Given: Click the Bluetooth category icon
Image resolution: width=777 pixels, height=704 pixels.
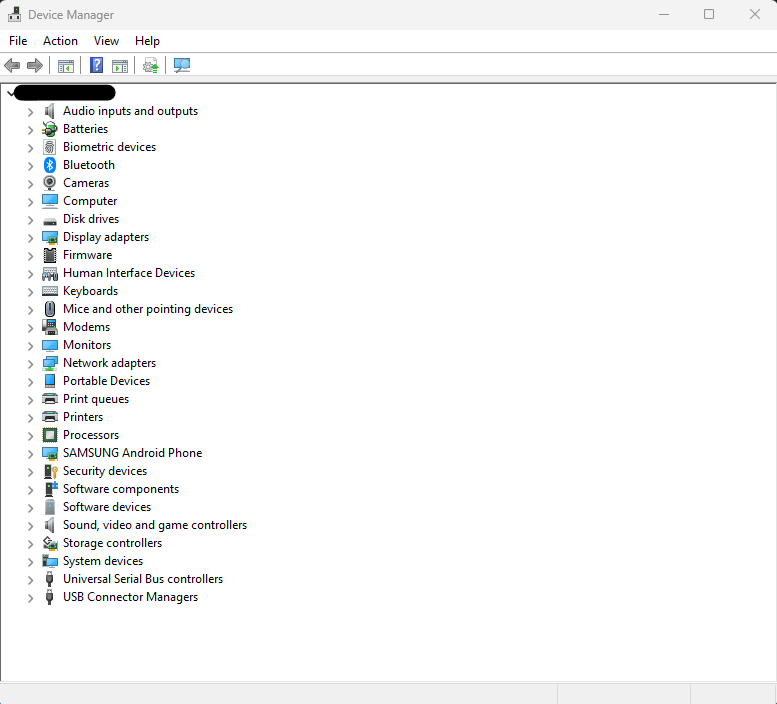Looking at the screenshot, I should [x=50, y=165].
